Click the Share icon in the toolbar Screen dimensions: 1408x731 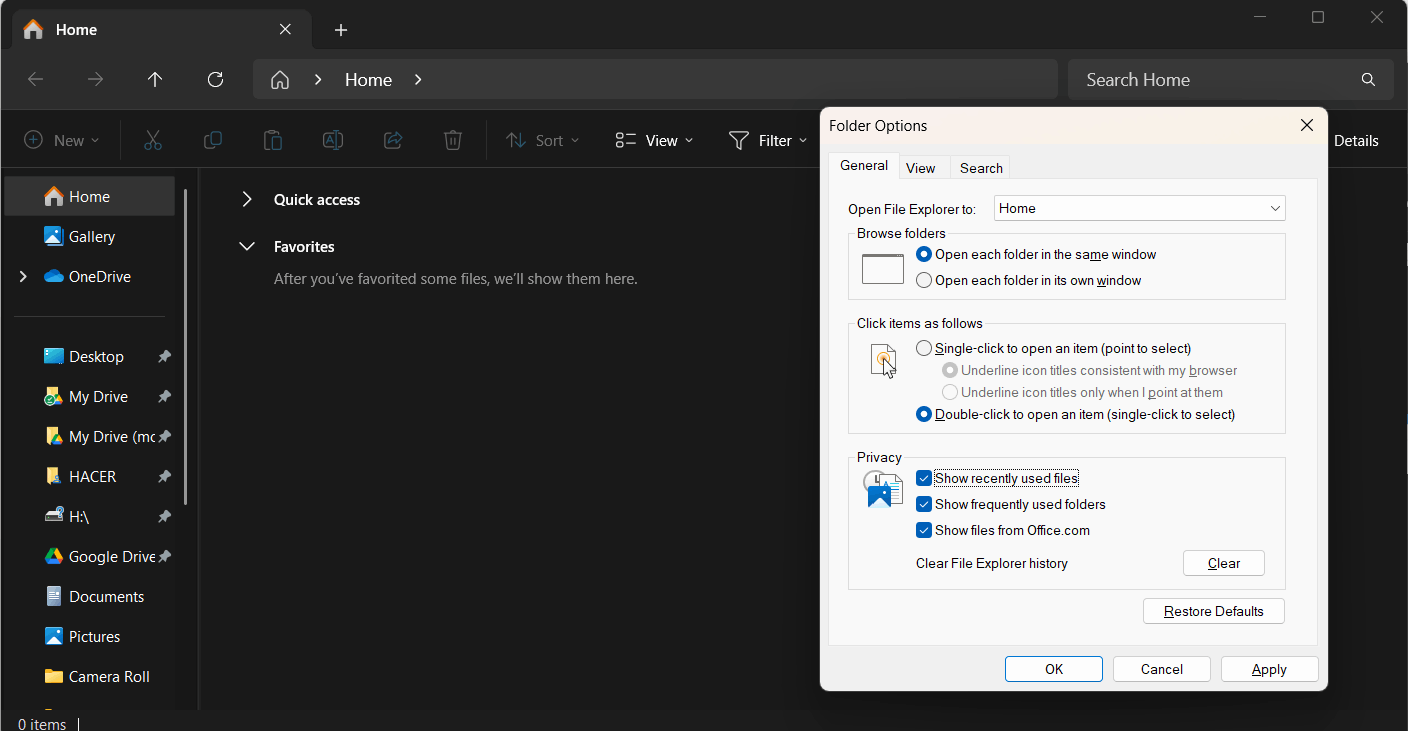click(x=392, y=140)
